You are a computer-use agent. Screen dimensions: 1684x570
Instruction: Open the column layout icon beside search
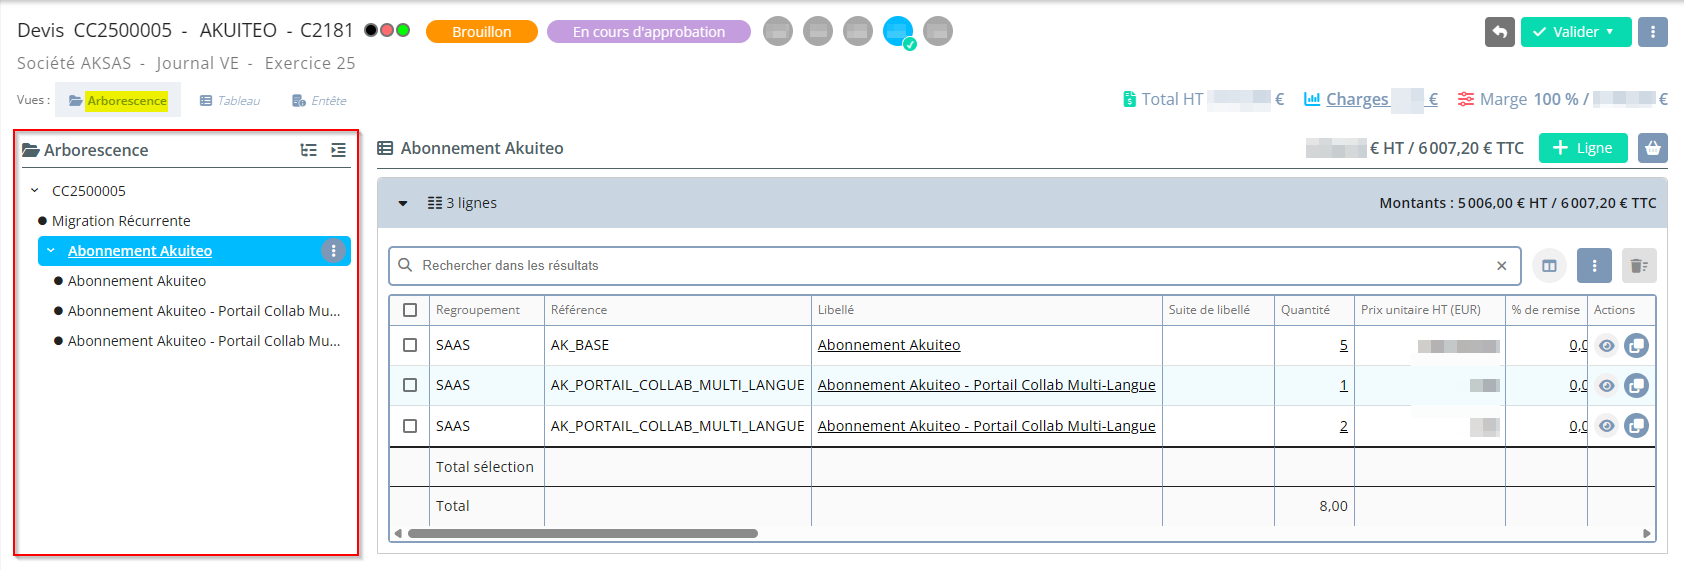pyautogui.click(x=1549, y=265)
